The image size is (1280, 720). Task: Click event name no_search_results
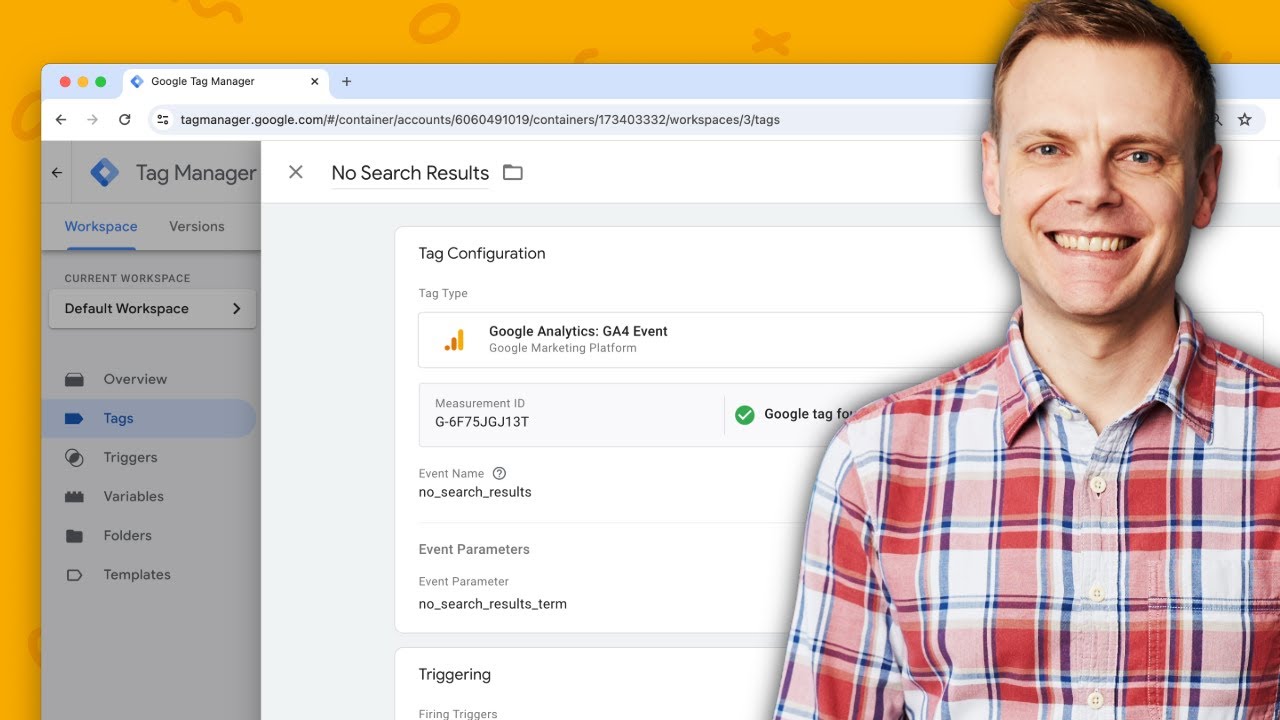point(475,492)
